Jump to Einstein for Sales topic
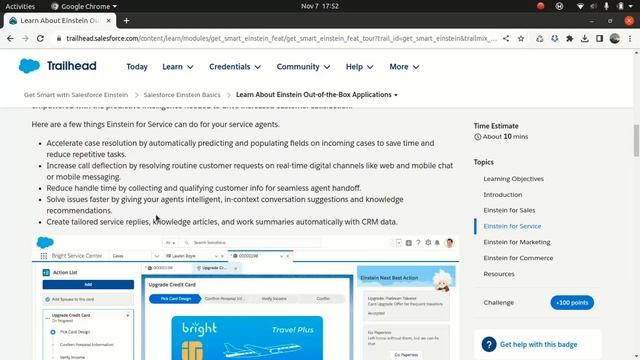 pyautogui.click(x=509, y=210)
